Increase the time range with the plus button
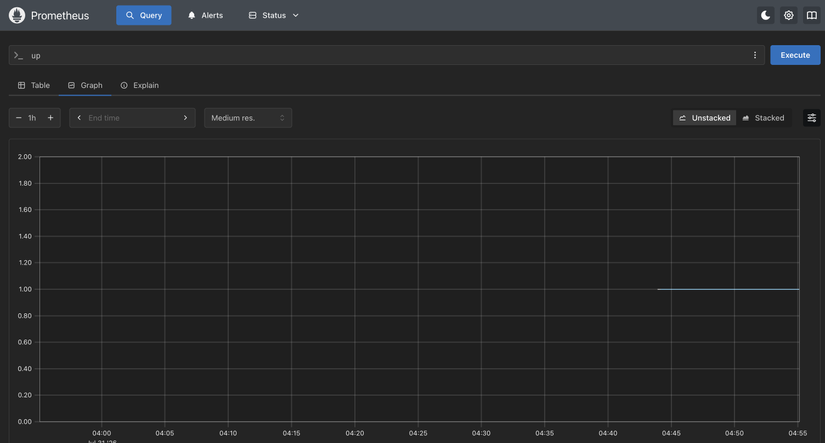 [x=51, y=118]
